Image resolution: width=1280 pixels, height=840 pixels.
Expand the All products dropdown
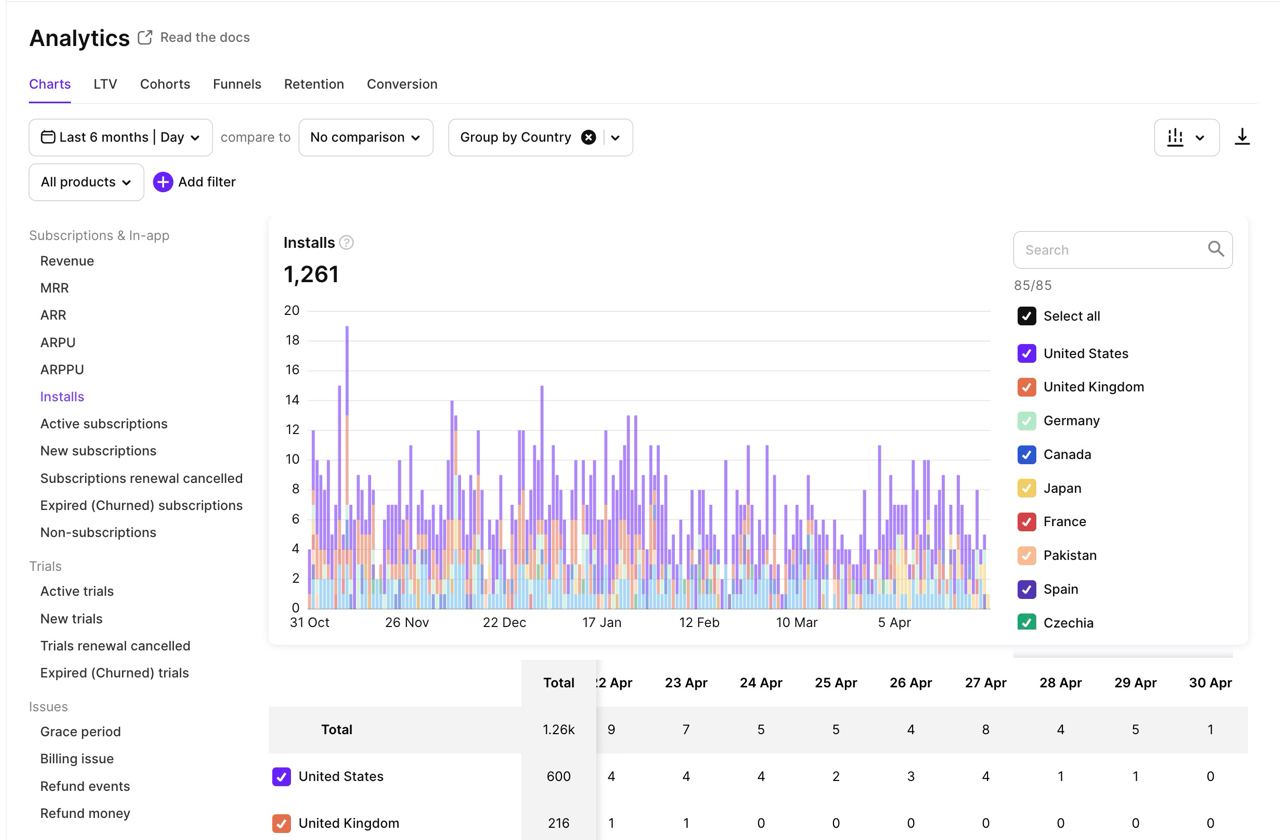86,181
